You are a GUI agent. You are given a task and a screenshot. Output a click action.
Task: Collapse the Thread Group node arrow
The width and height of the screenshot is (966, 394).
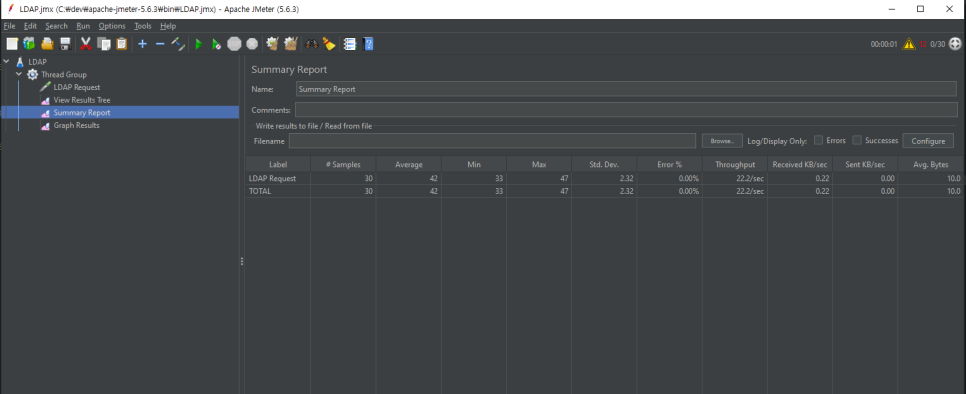point(19,74)
